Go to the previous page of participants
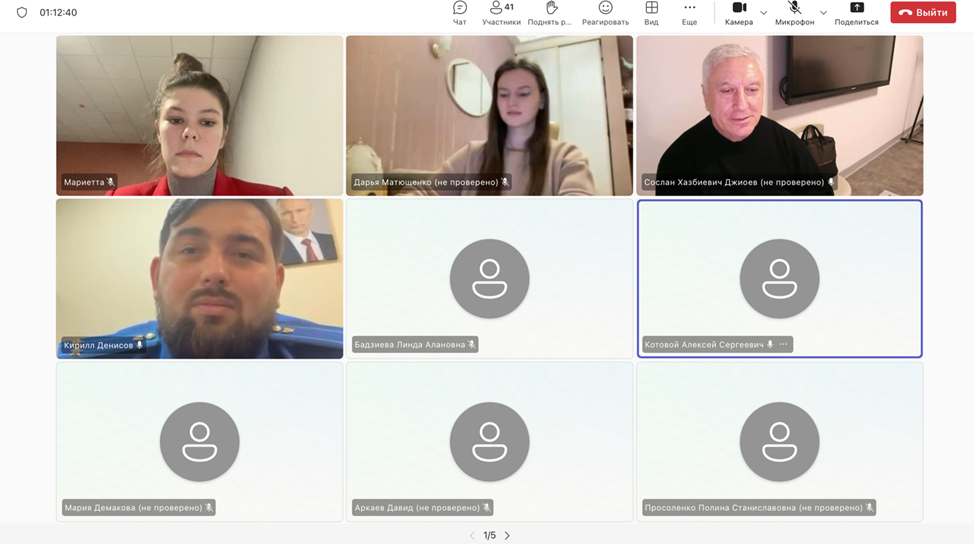The height and width of the screenshot is (544, 974). point(472,536)
